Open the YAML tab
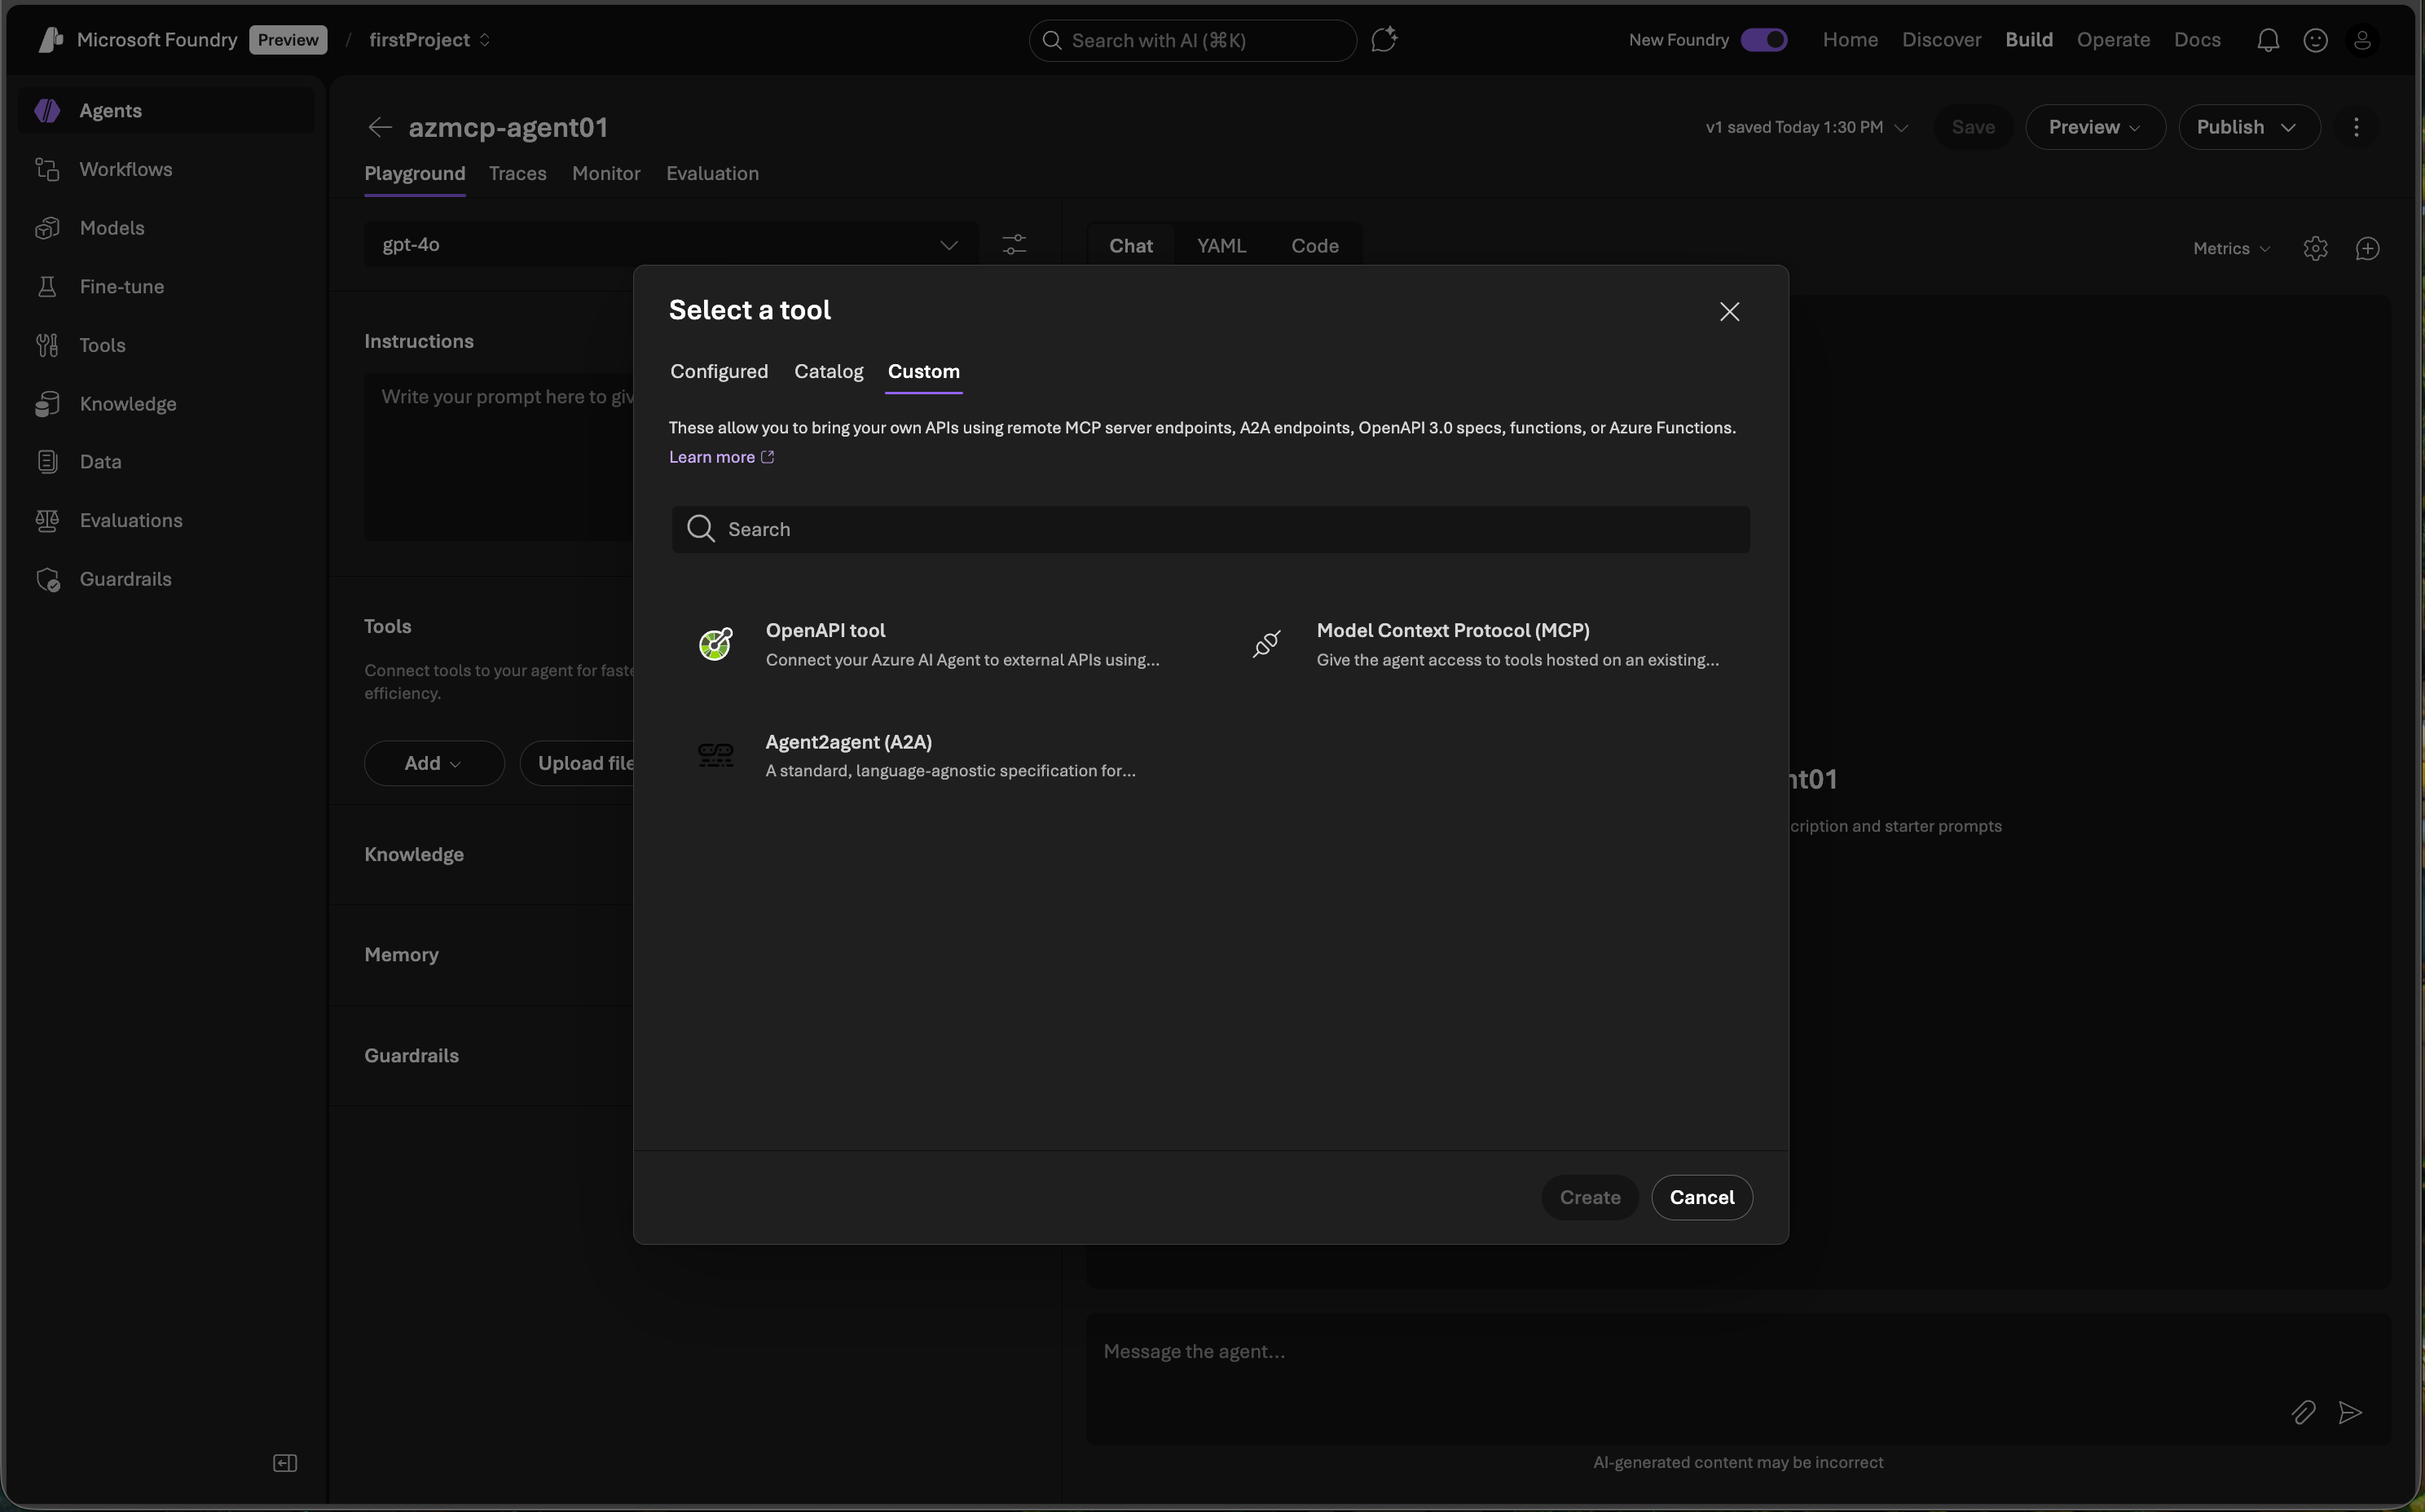Screen dimensions: 2425x1512 pos(1222,245)
